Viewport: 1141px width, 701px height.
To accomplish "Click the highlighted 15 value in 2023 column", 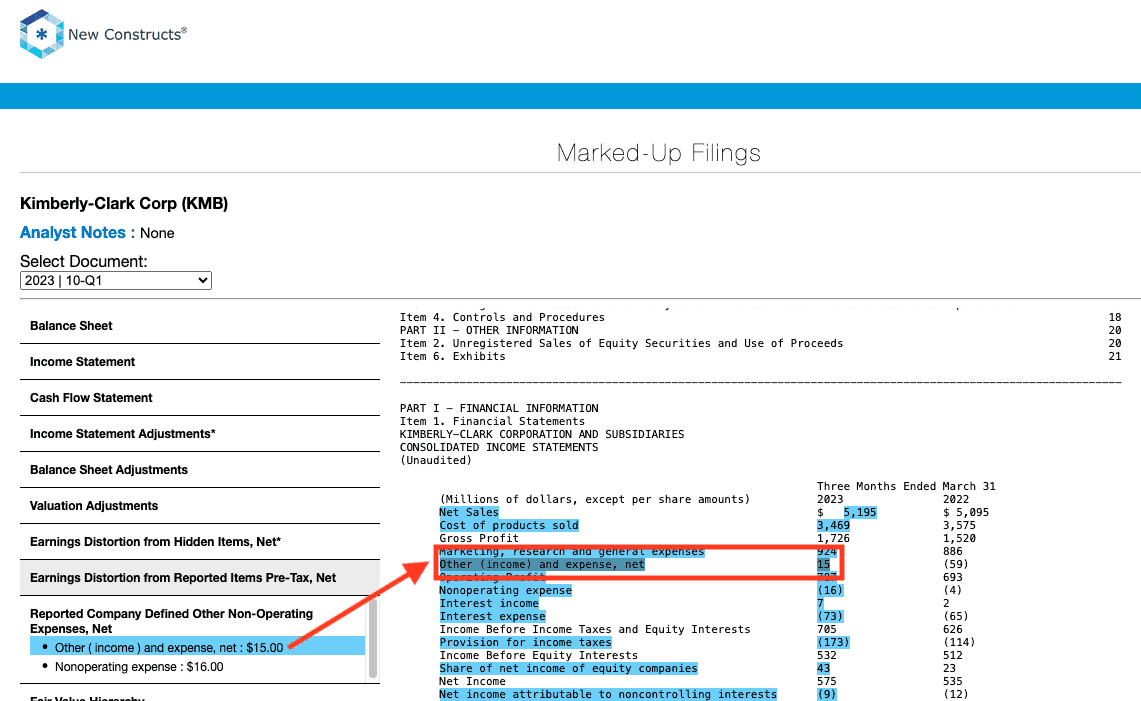I will click(823, 565).
